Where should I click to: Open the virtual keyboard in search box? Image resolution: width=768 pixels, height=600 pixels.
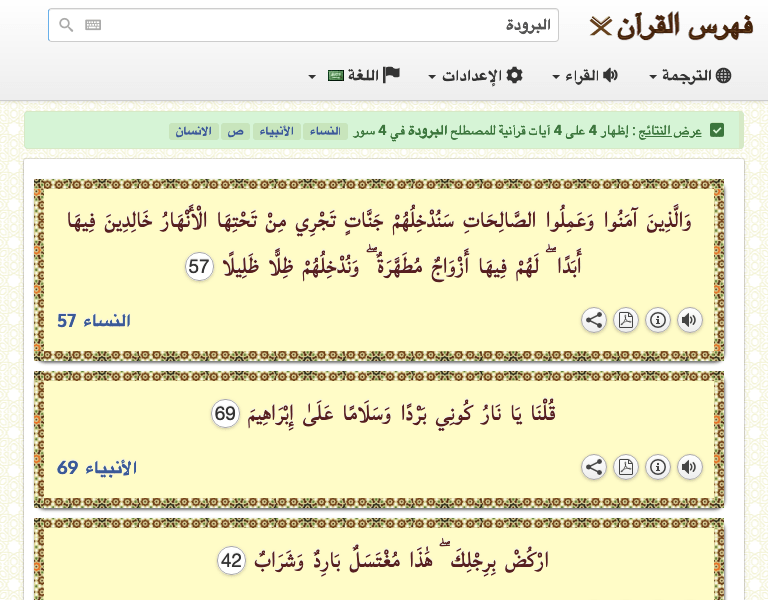93,25
